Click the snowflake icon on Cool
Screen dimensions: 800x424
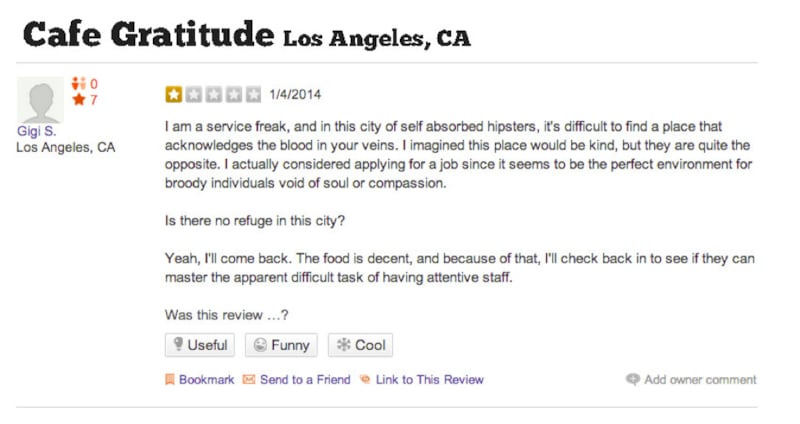point(343,345)
